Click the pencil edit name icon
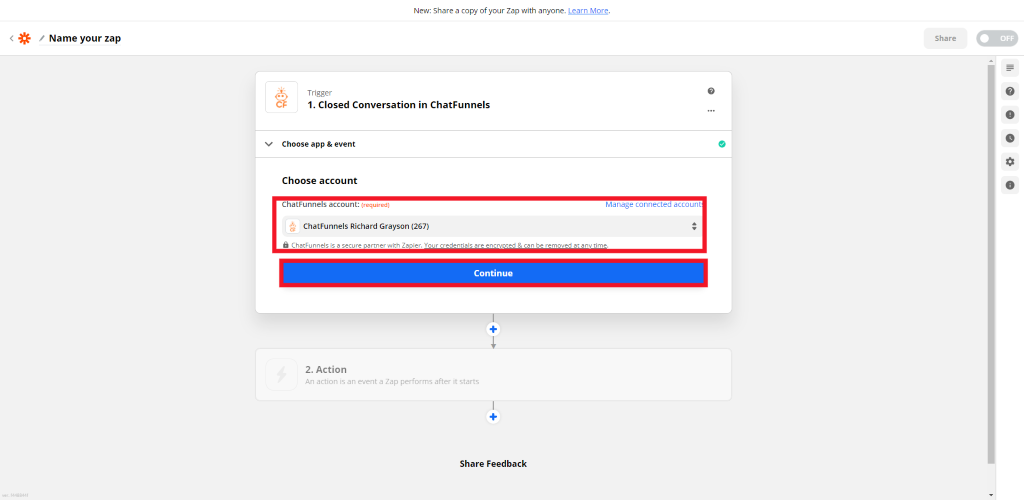Viewport: 1024px width, 500px height. pos(42,39)
